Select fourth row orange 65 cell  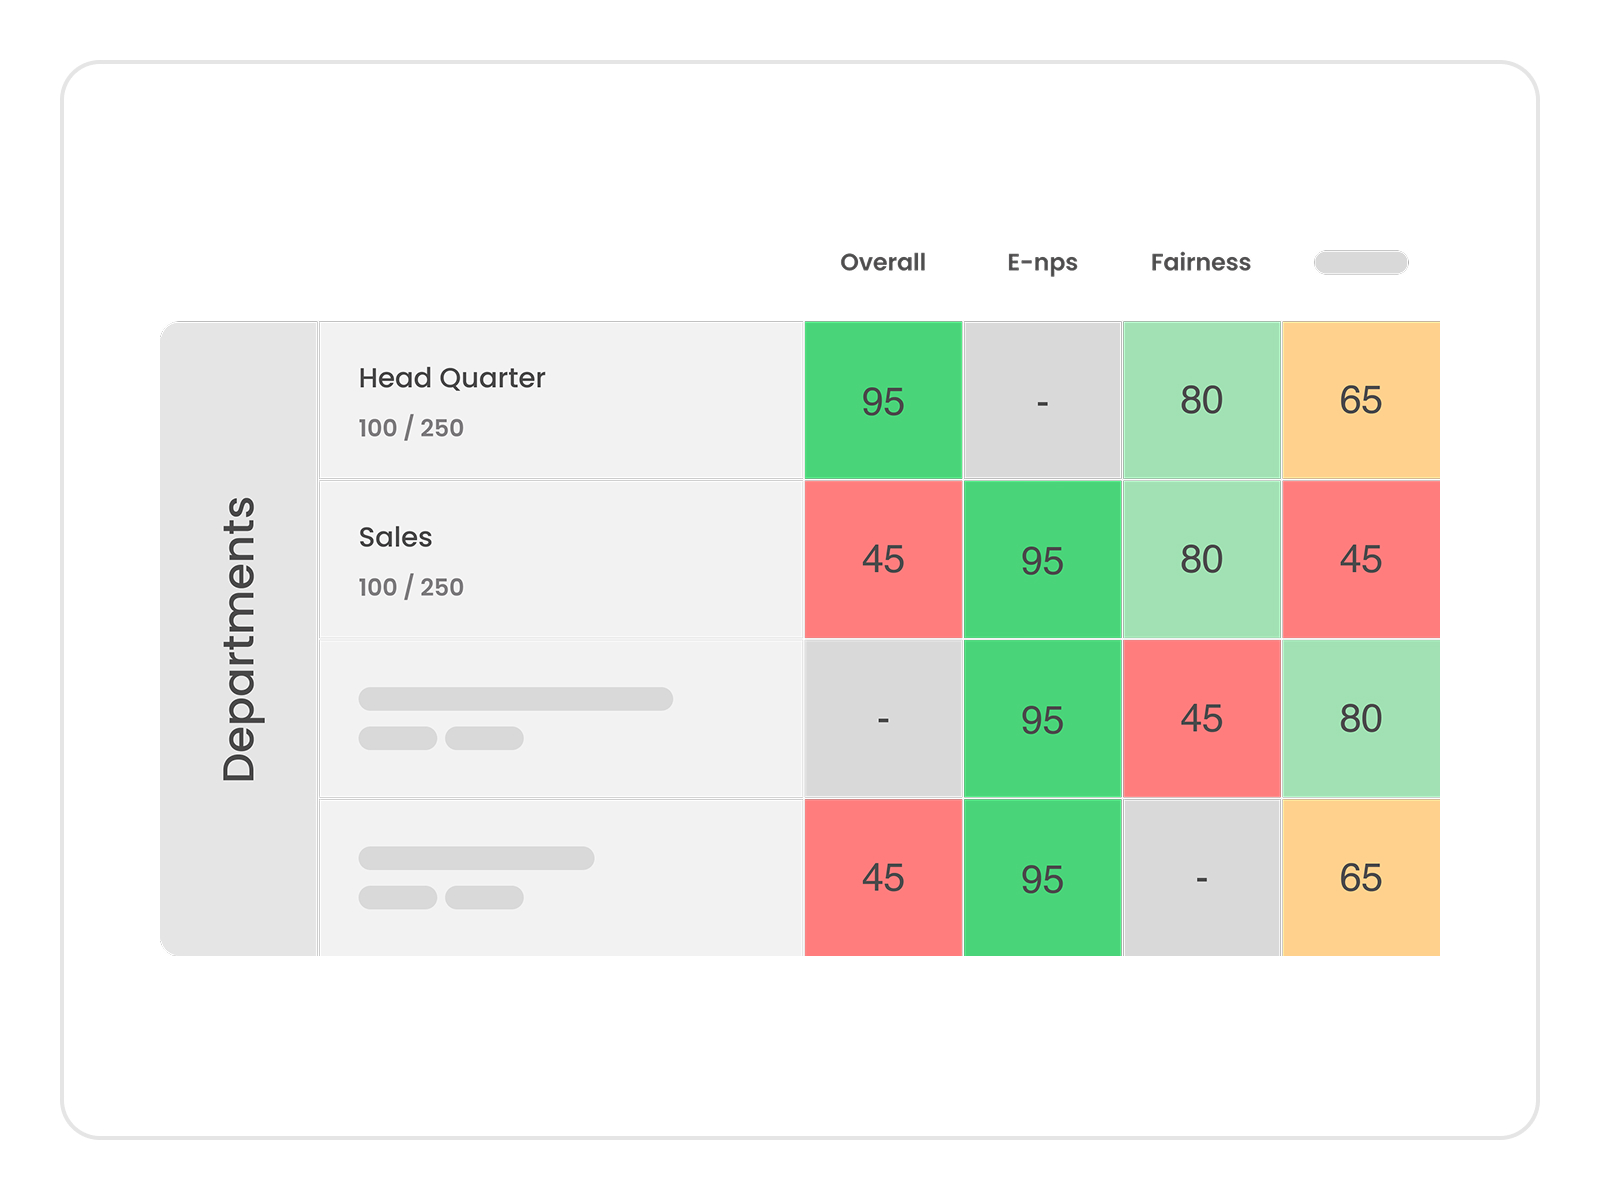click(1361, 878)
